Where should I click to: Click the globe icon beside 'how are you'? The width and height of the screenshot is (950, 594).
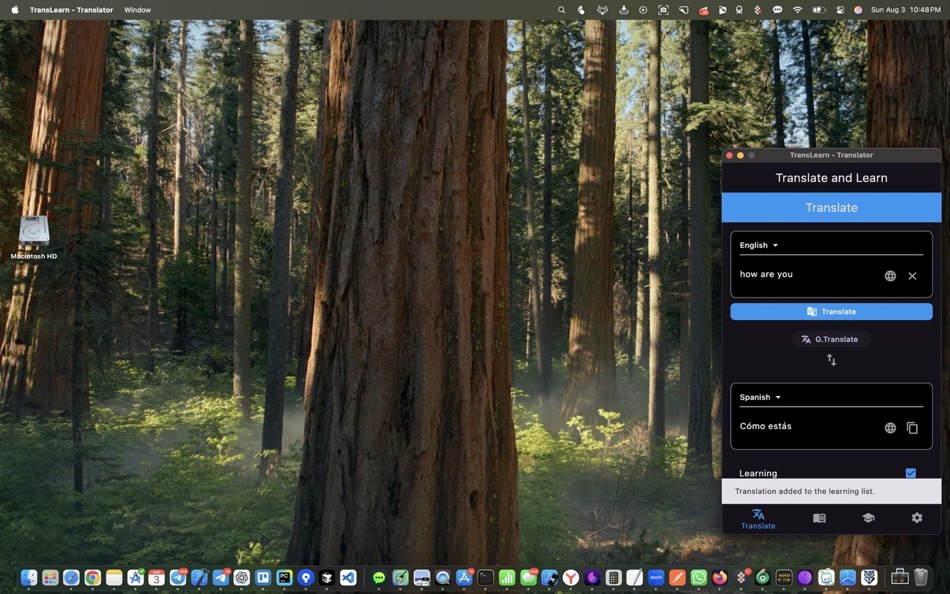(890, 276)
